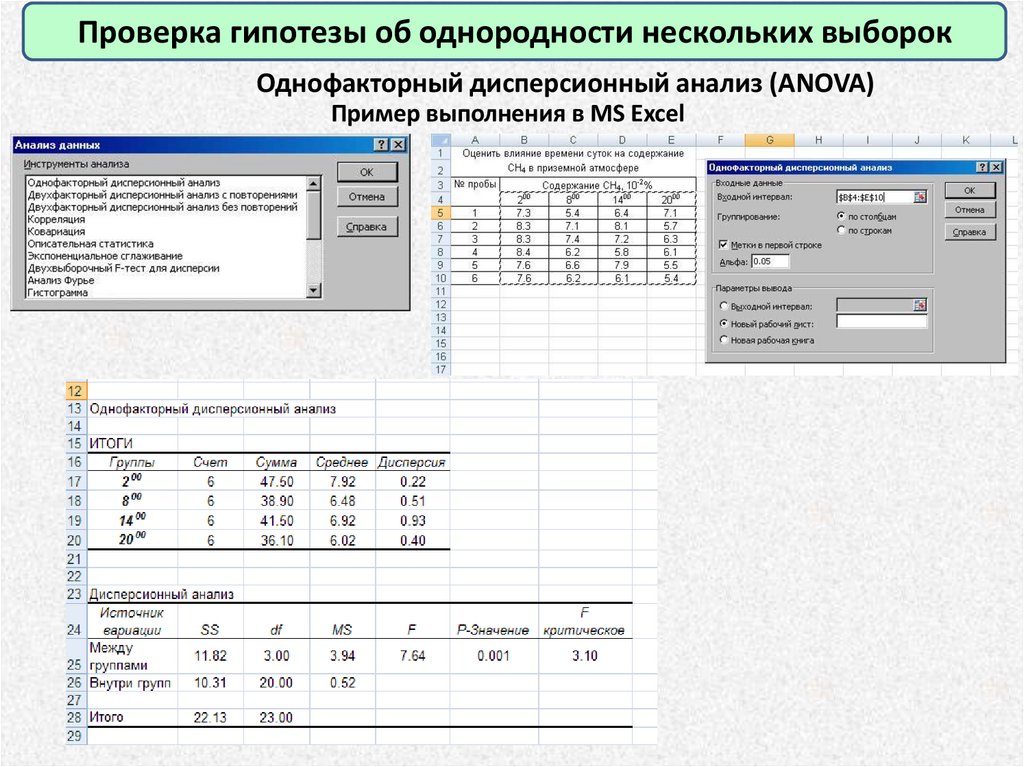
Task: Click Справка in the Анализ данных dialog
Action: 367,227
